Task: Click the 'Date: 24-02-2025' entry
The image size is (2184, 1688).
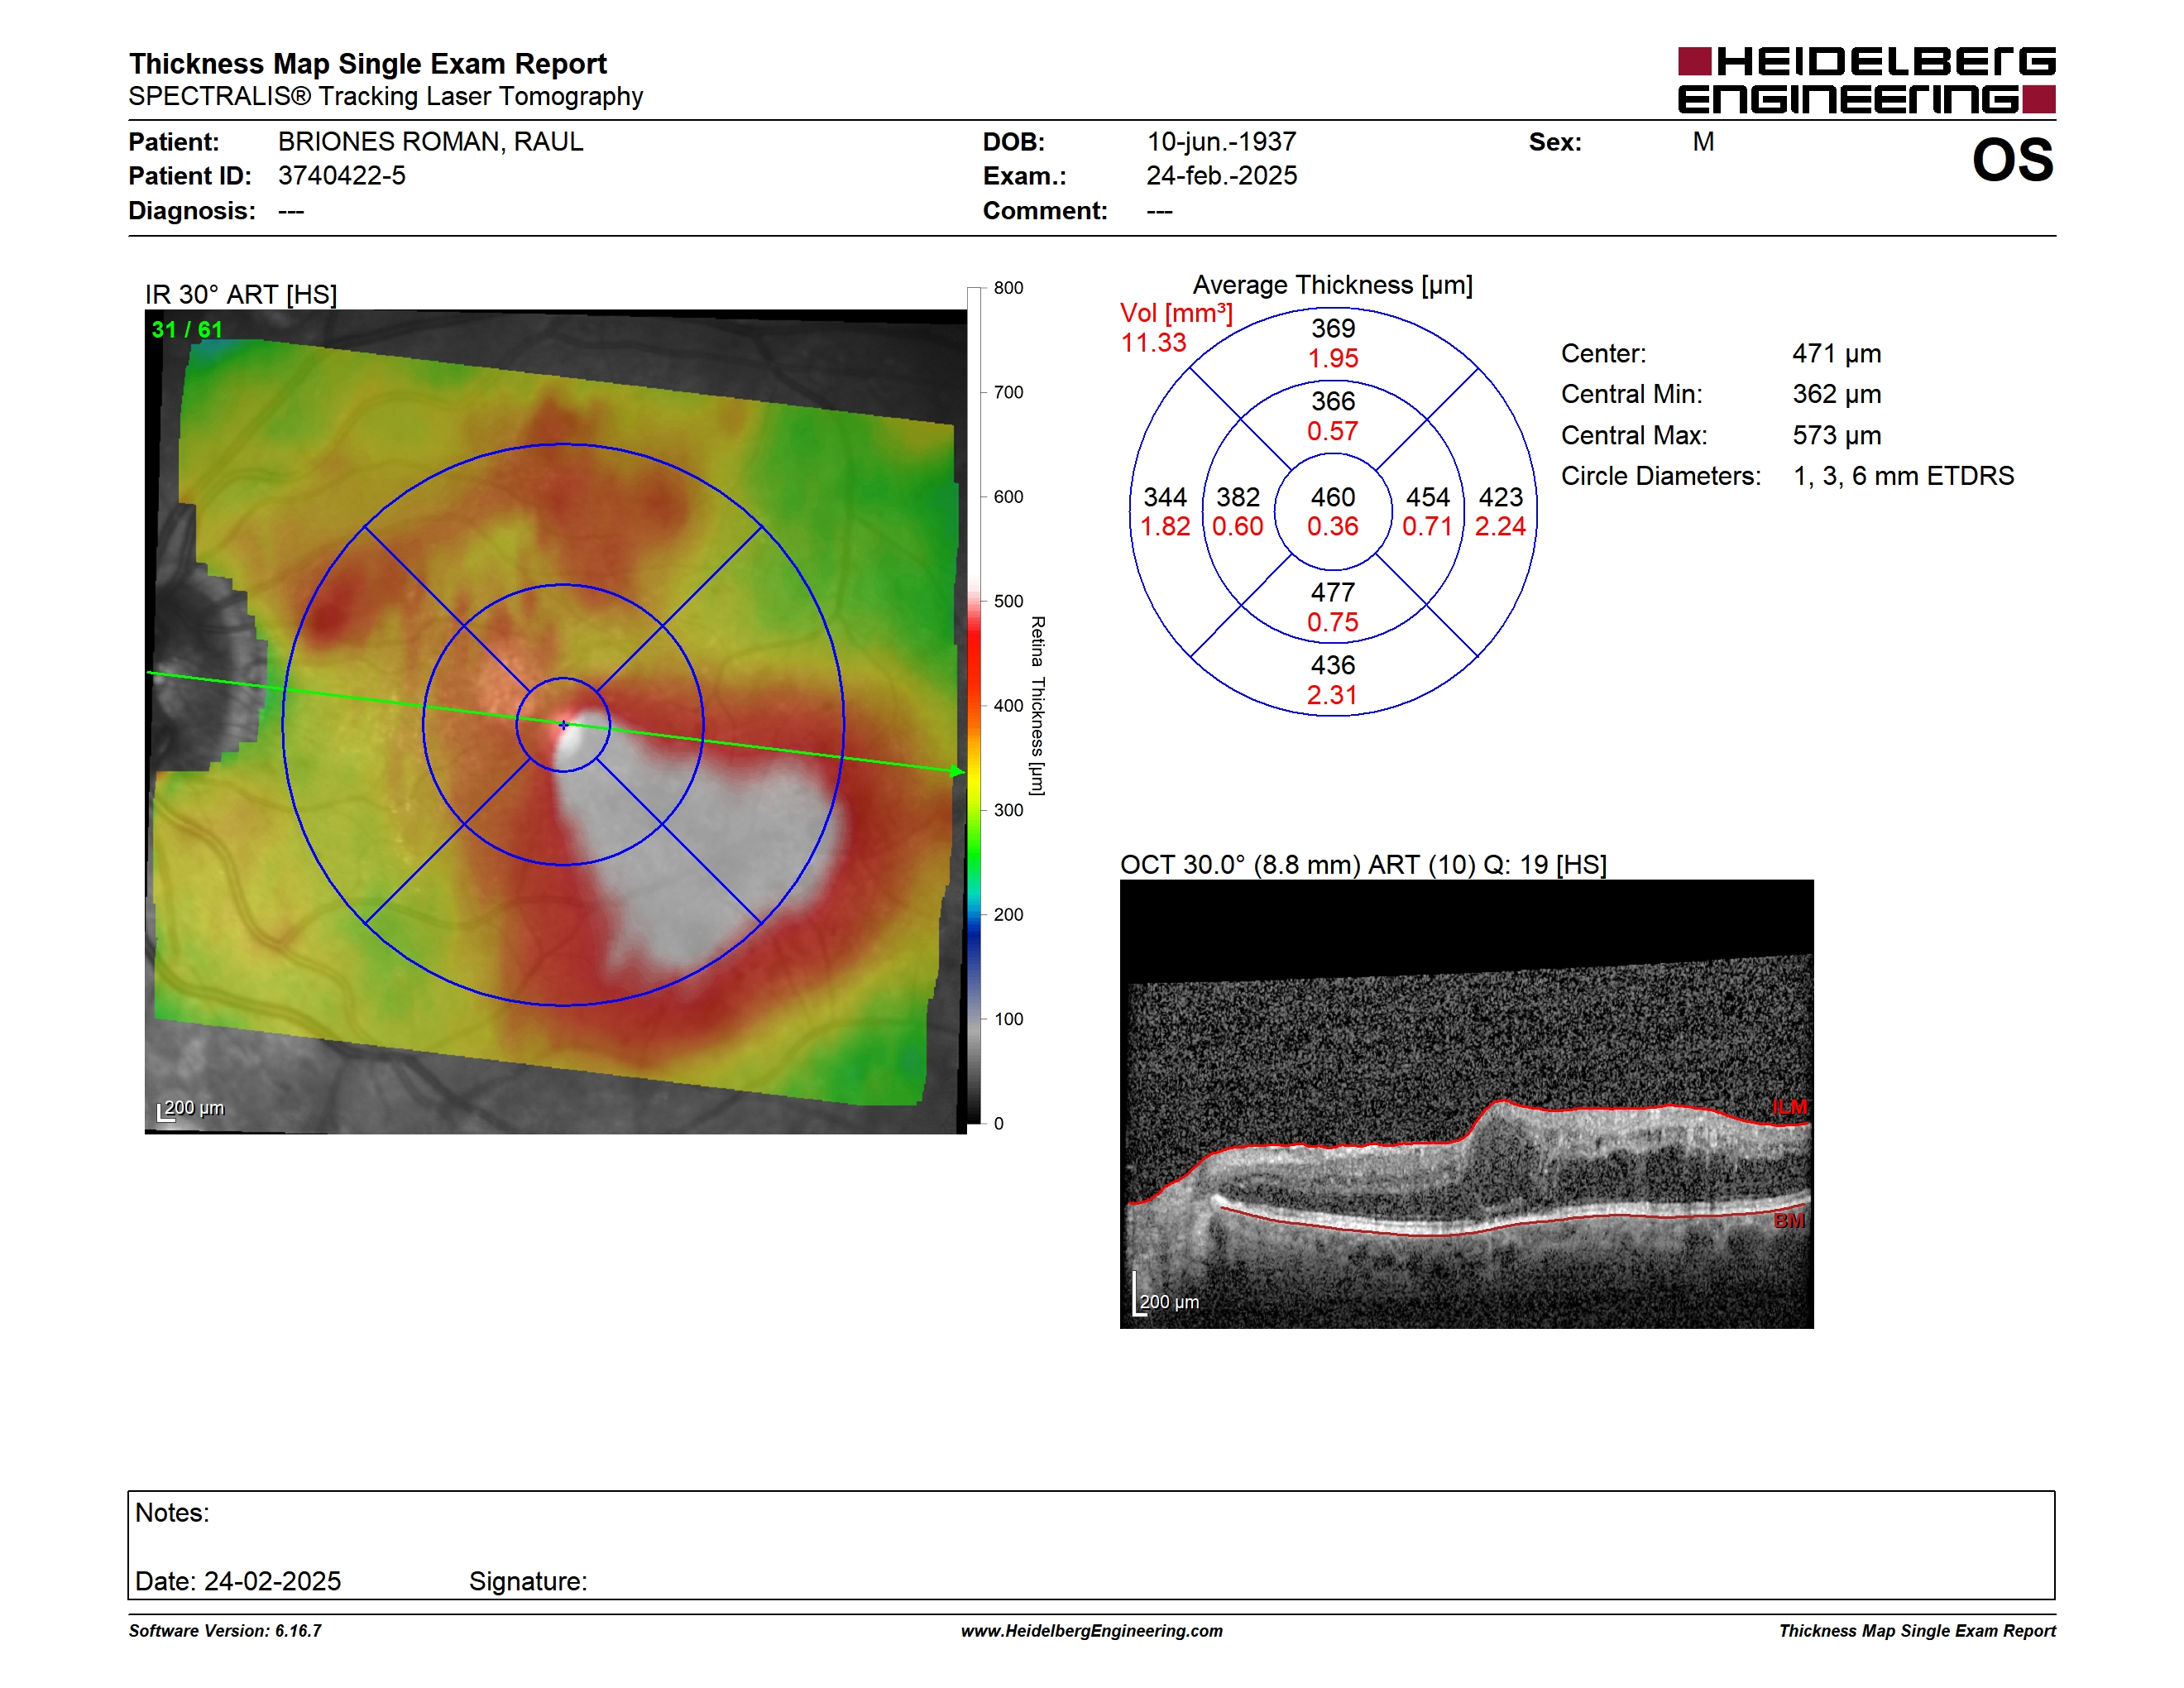Action: [238, 1581]
